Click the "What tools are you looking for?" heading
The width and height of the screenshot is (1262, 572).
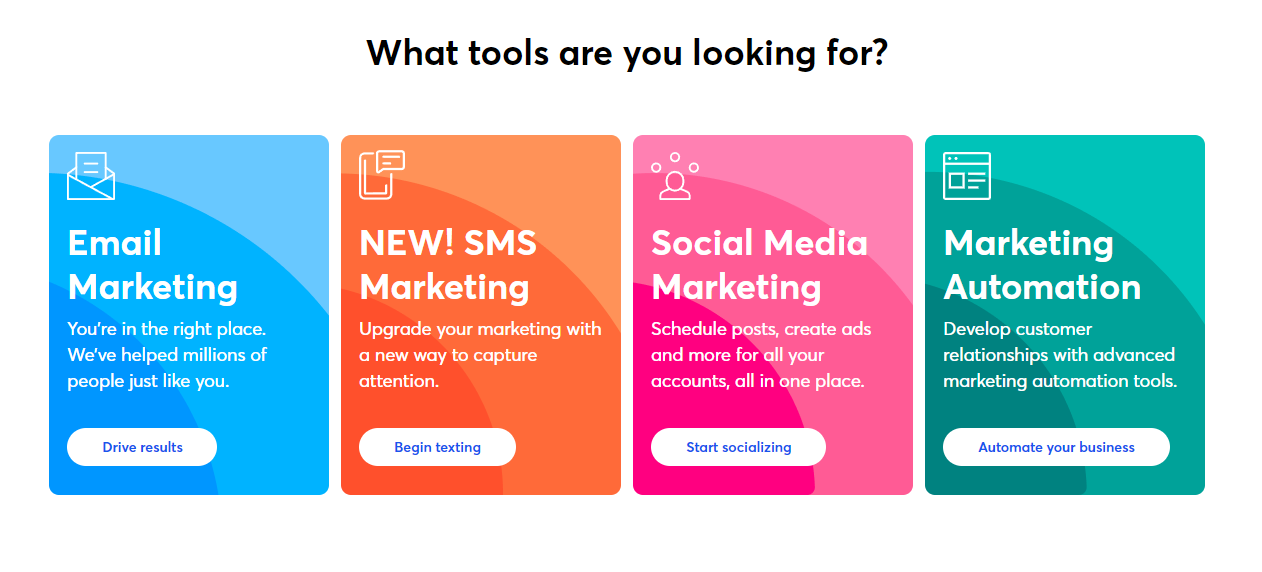tap(627, 52)
